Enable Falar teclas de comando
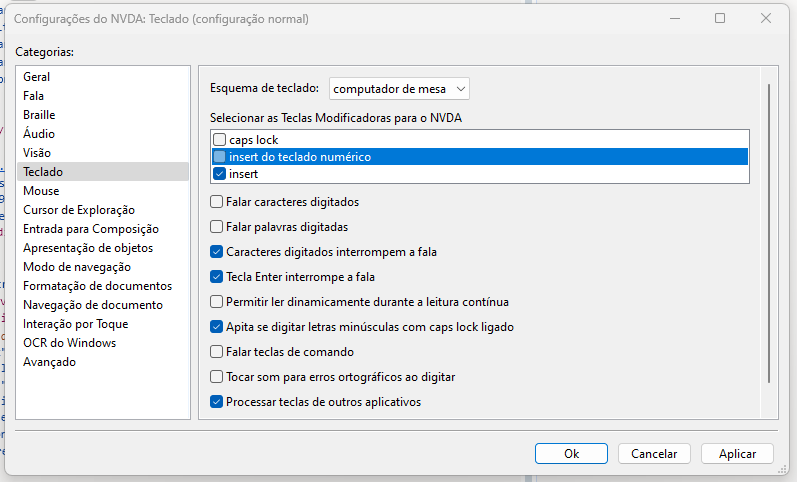 point(217,352)
